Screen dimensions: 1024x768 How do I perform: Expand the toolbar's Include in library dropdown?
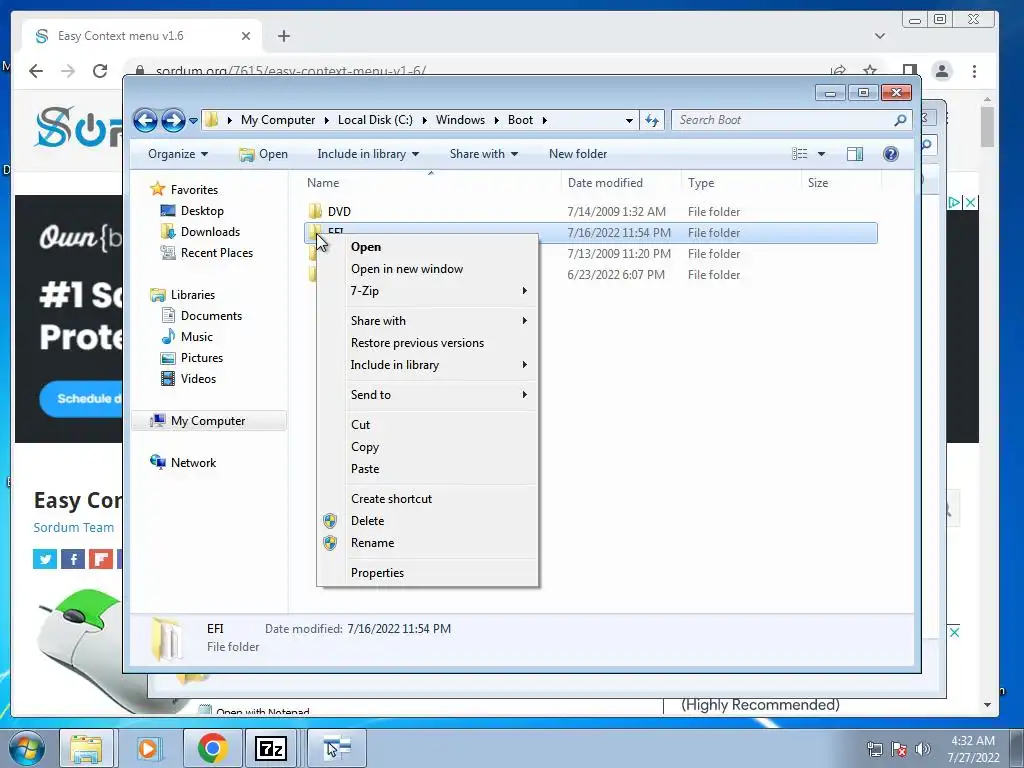click(x=368, y=154)
